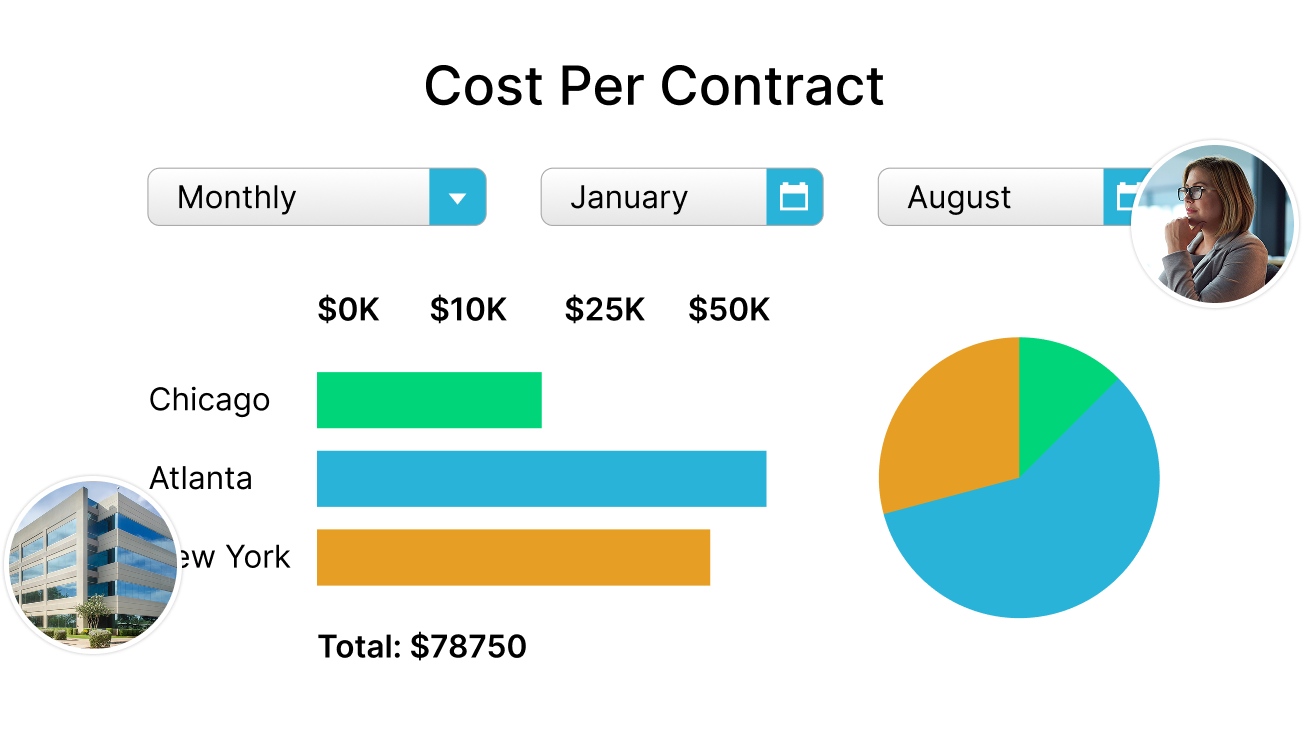Open the Monthly dropdown arrow
Image resolution: width=1303 pixels, height=731 pixels.
[x=457, y=197]
